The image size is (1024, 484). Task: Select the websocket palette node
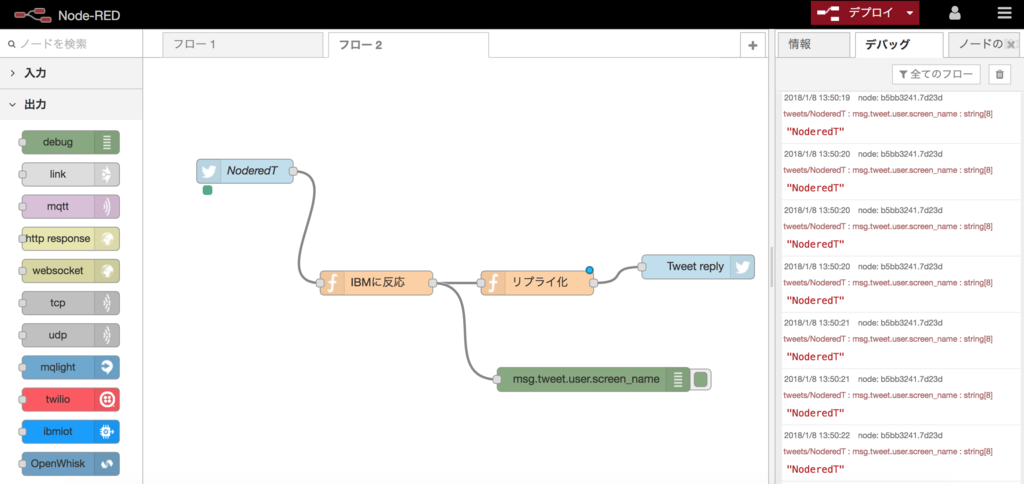71,270
